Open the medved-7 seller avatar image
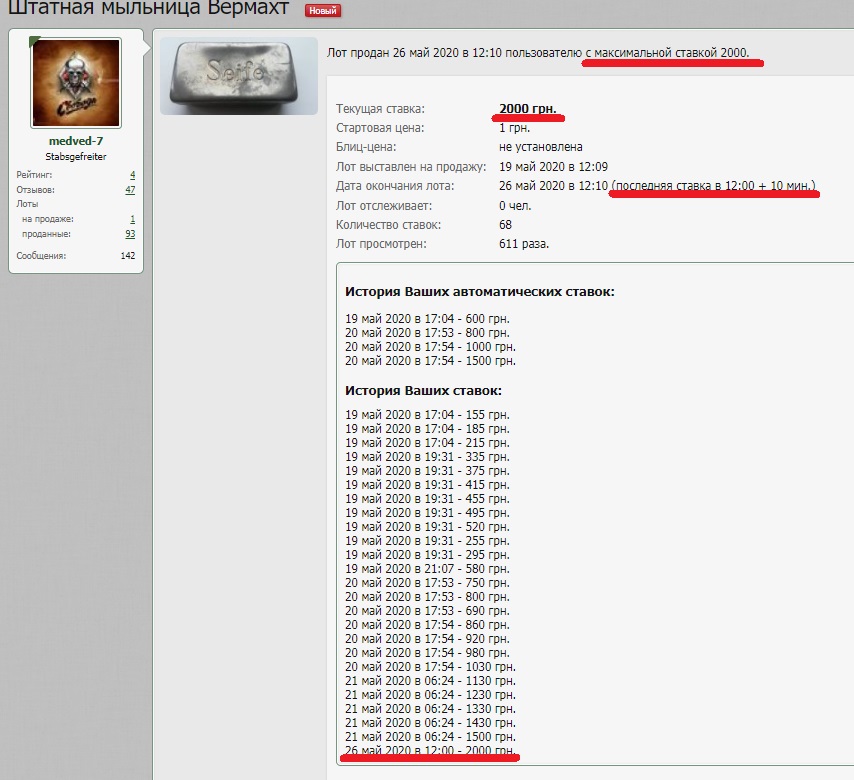Screen dimensions: 854x780 [x=76, y=83]
